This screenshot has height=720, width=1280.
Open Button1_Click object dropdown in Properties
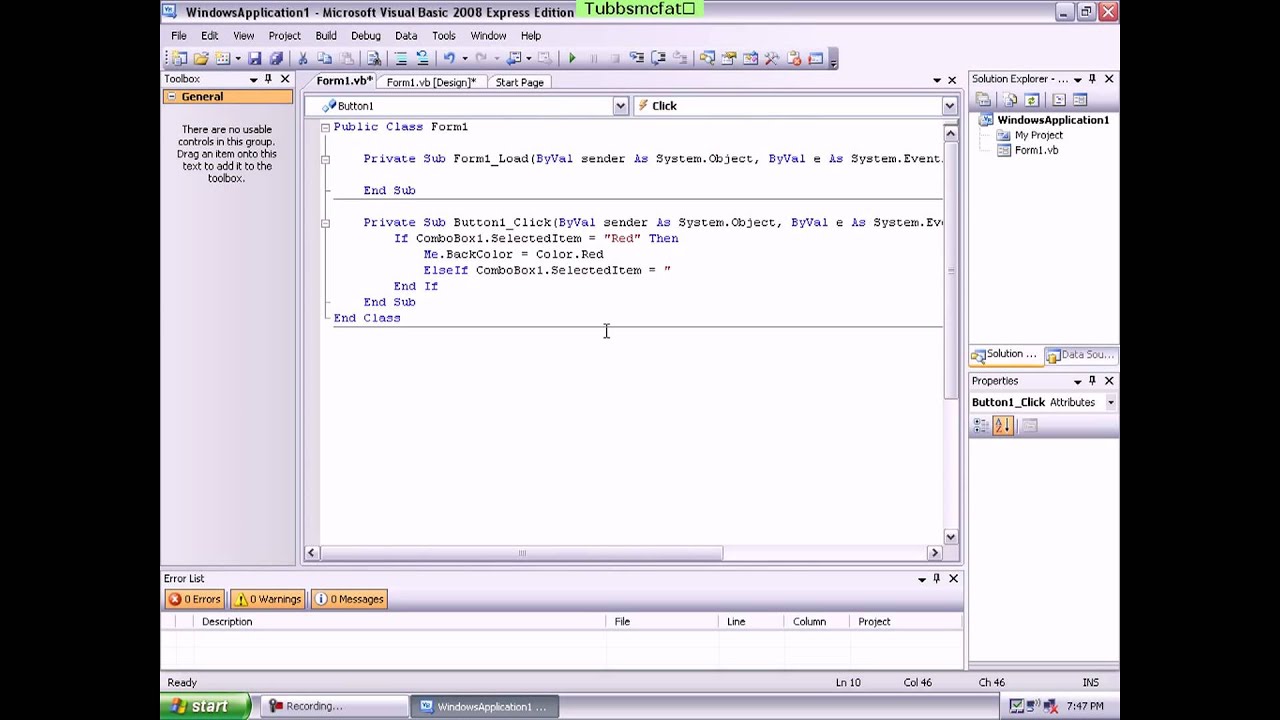coord(1110,403)
